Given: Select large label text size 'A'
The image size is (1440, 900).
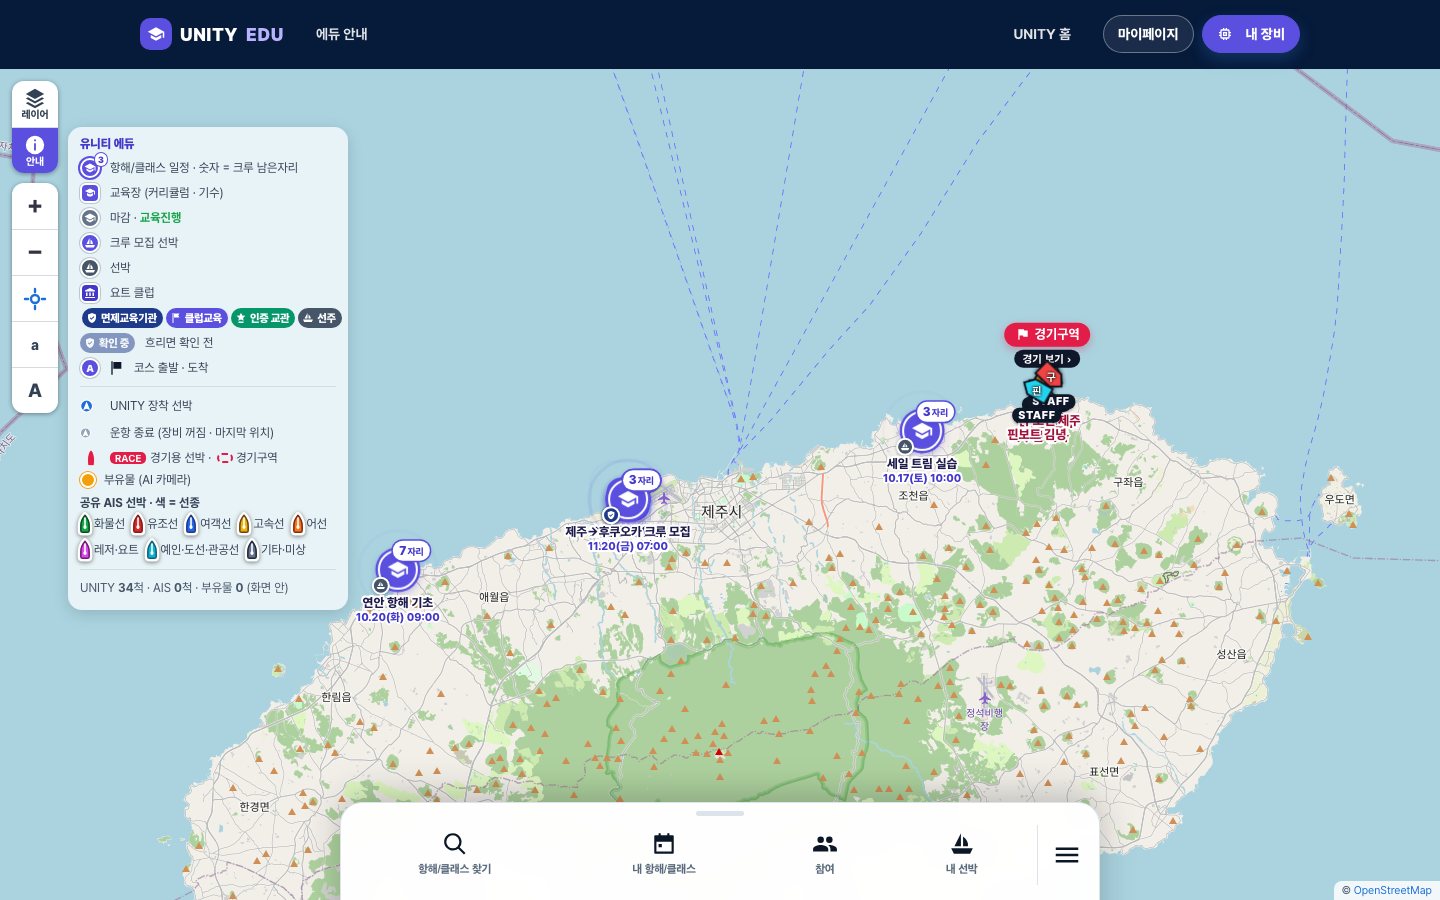Looking at the screenshot, I should coord(35,391).
